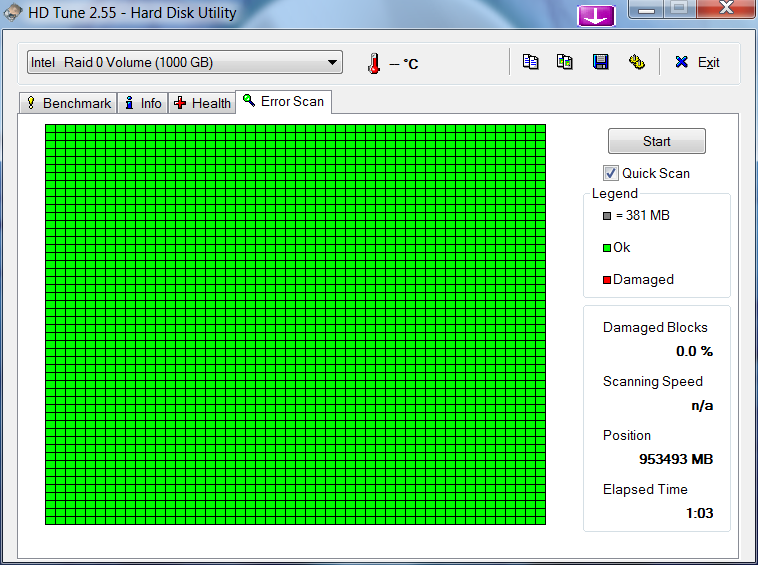Toggle the Quick Scan checkbox
Image resolution: width=758 pixels, height=565 pixels.
point(611,173)
